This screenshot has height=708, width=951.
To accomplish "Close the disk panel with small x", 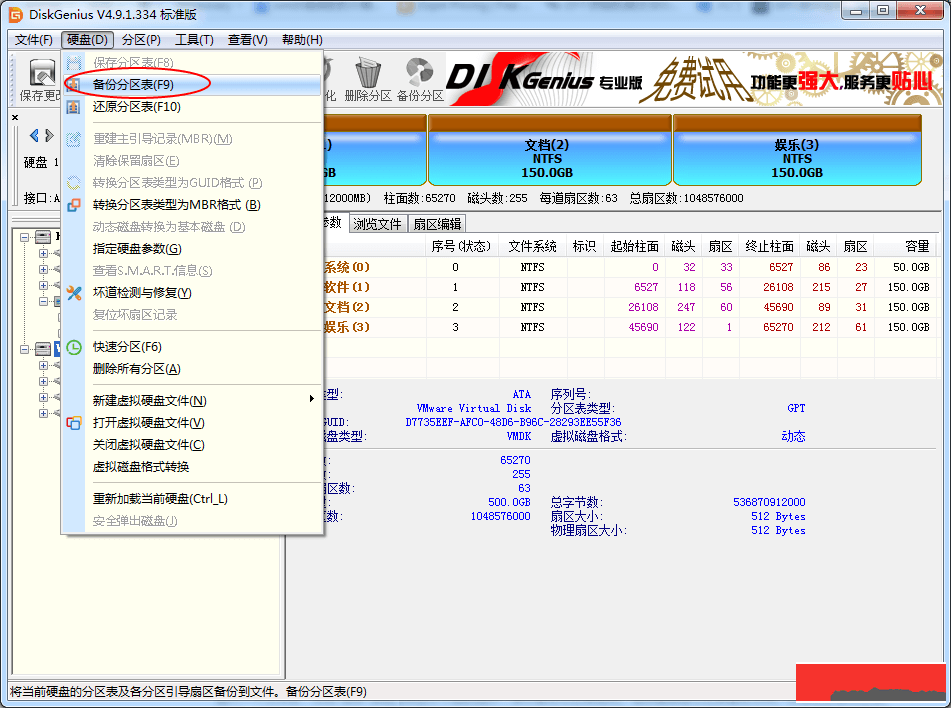I will pos(15,118).
